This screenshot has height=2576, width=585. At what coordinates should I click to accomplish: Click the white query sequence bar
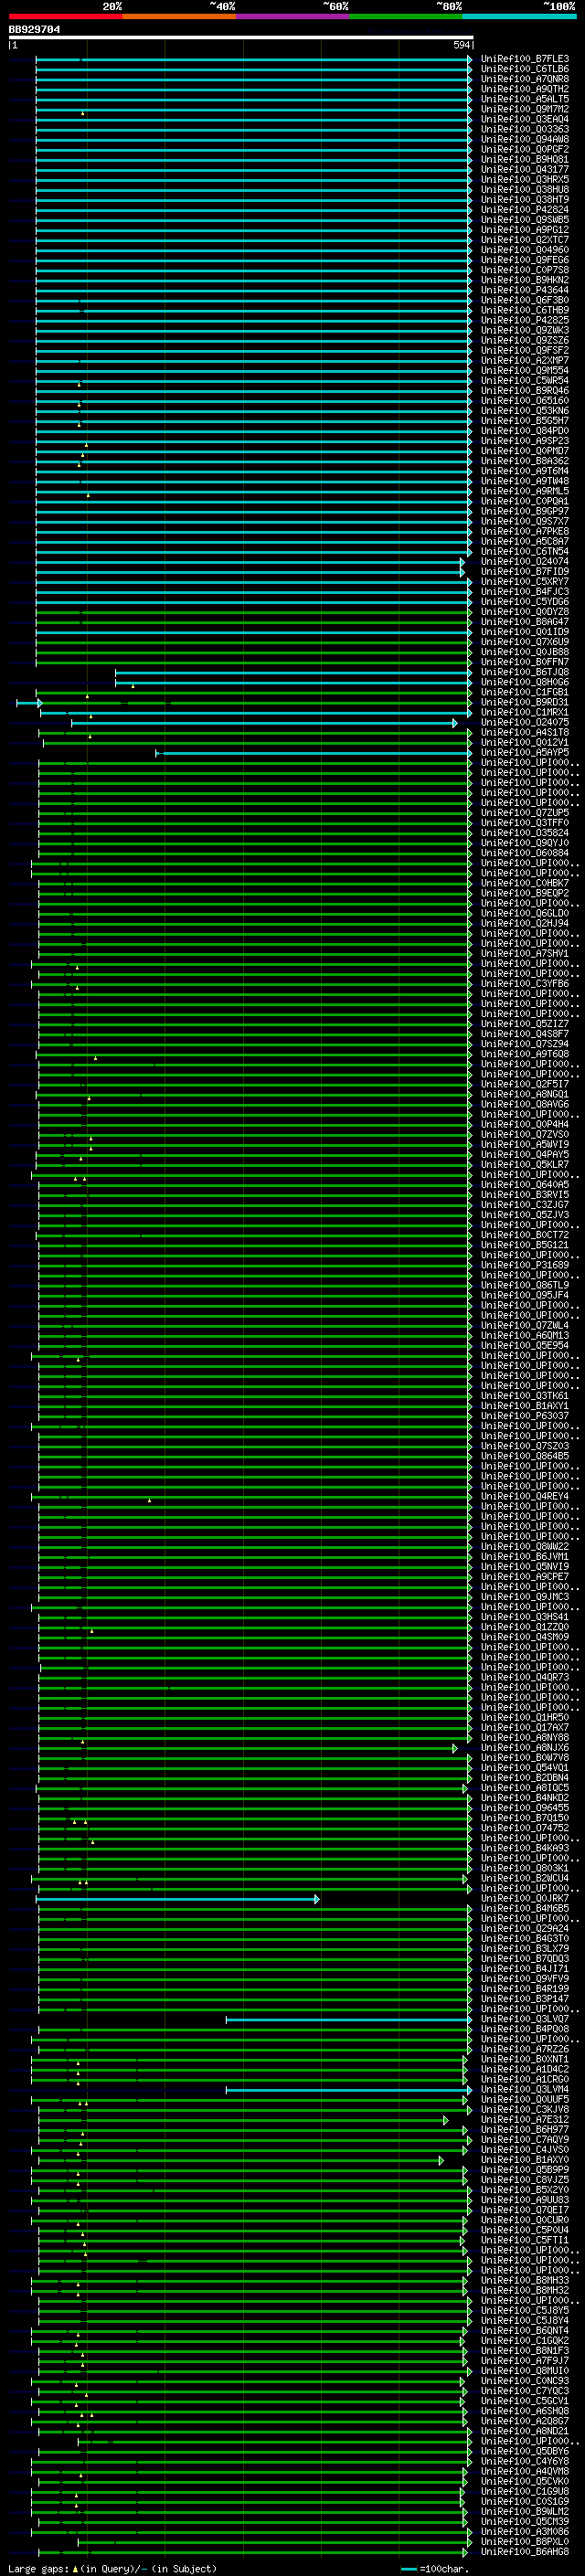(241, 38)
